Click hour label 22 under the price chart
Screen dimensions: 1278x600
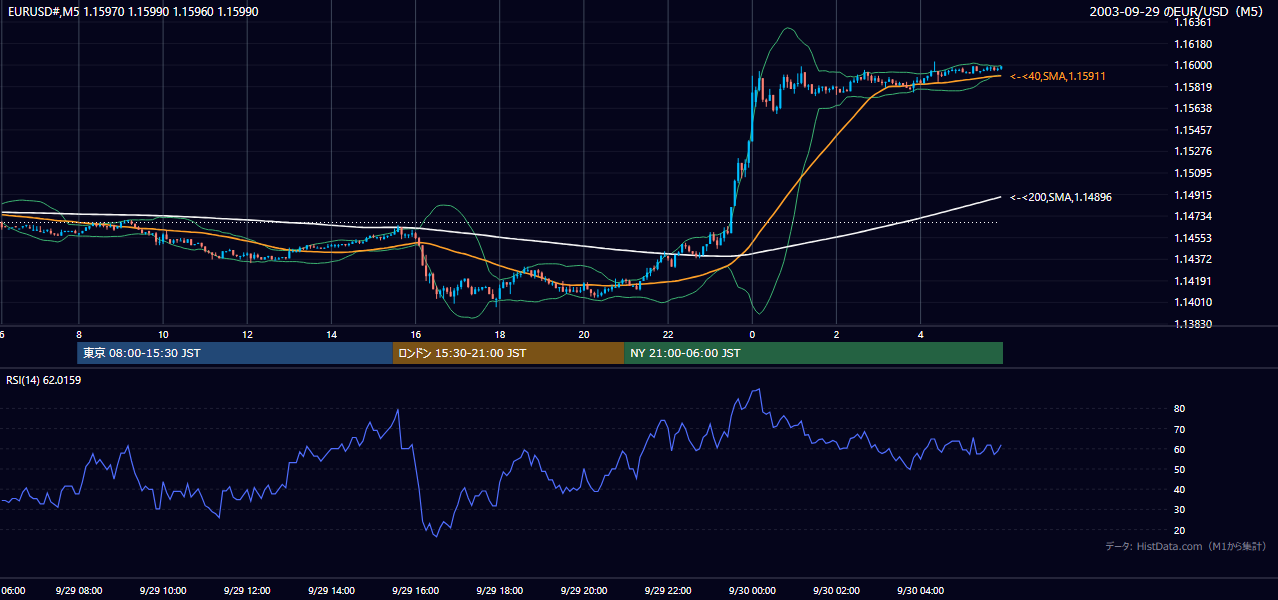pyautogui.click(x=668, y=334)
